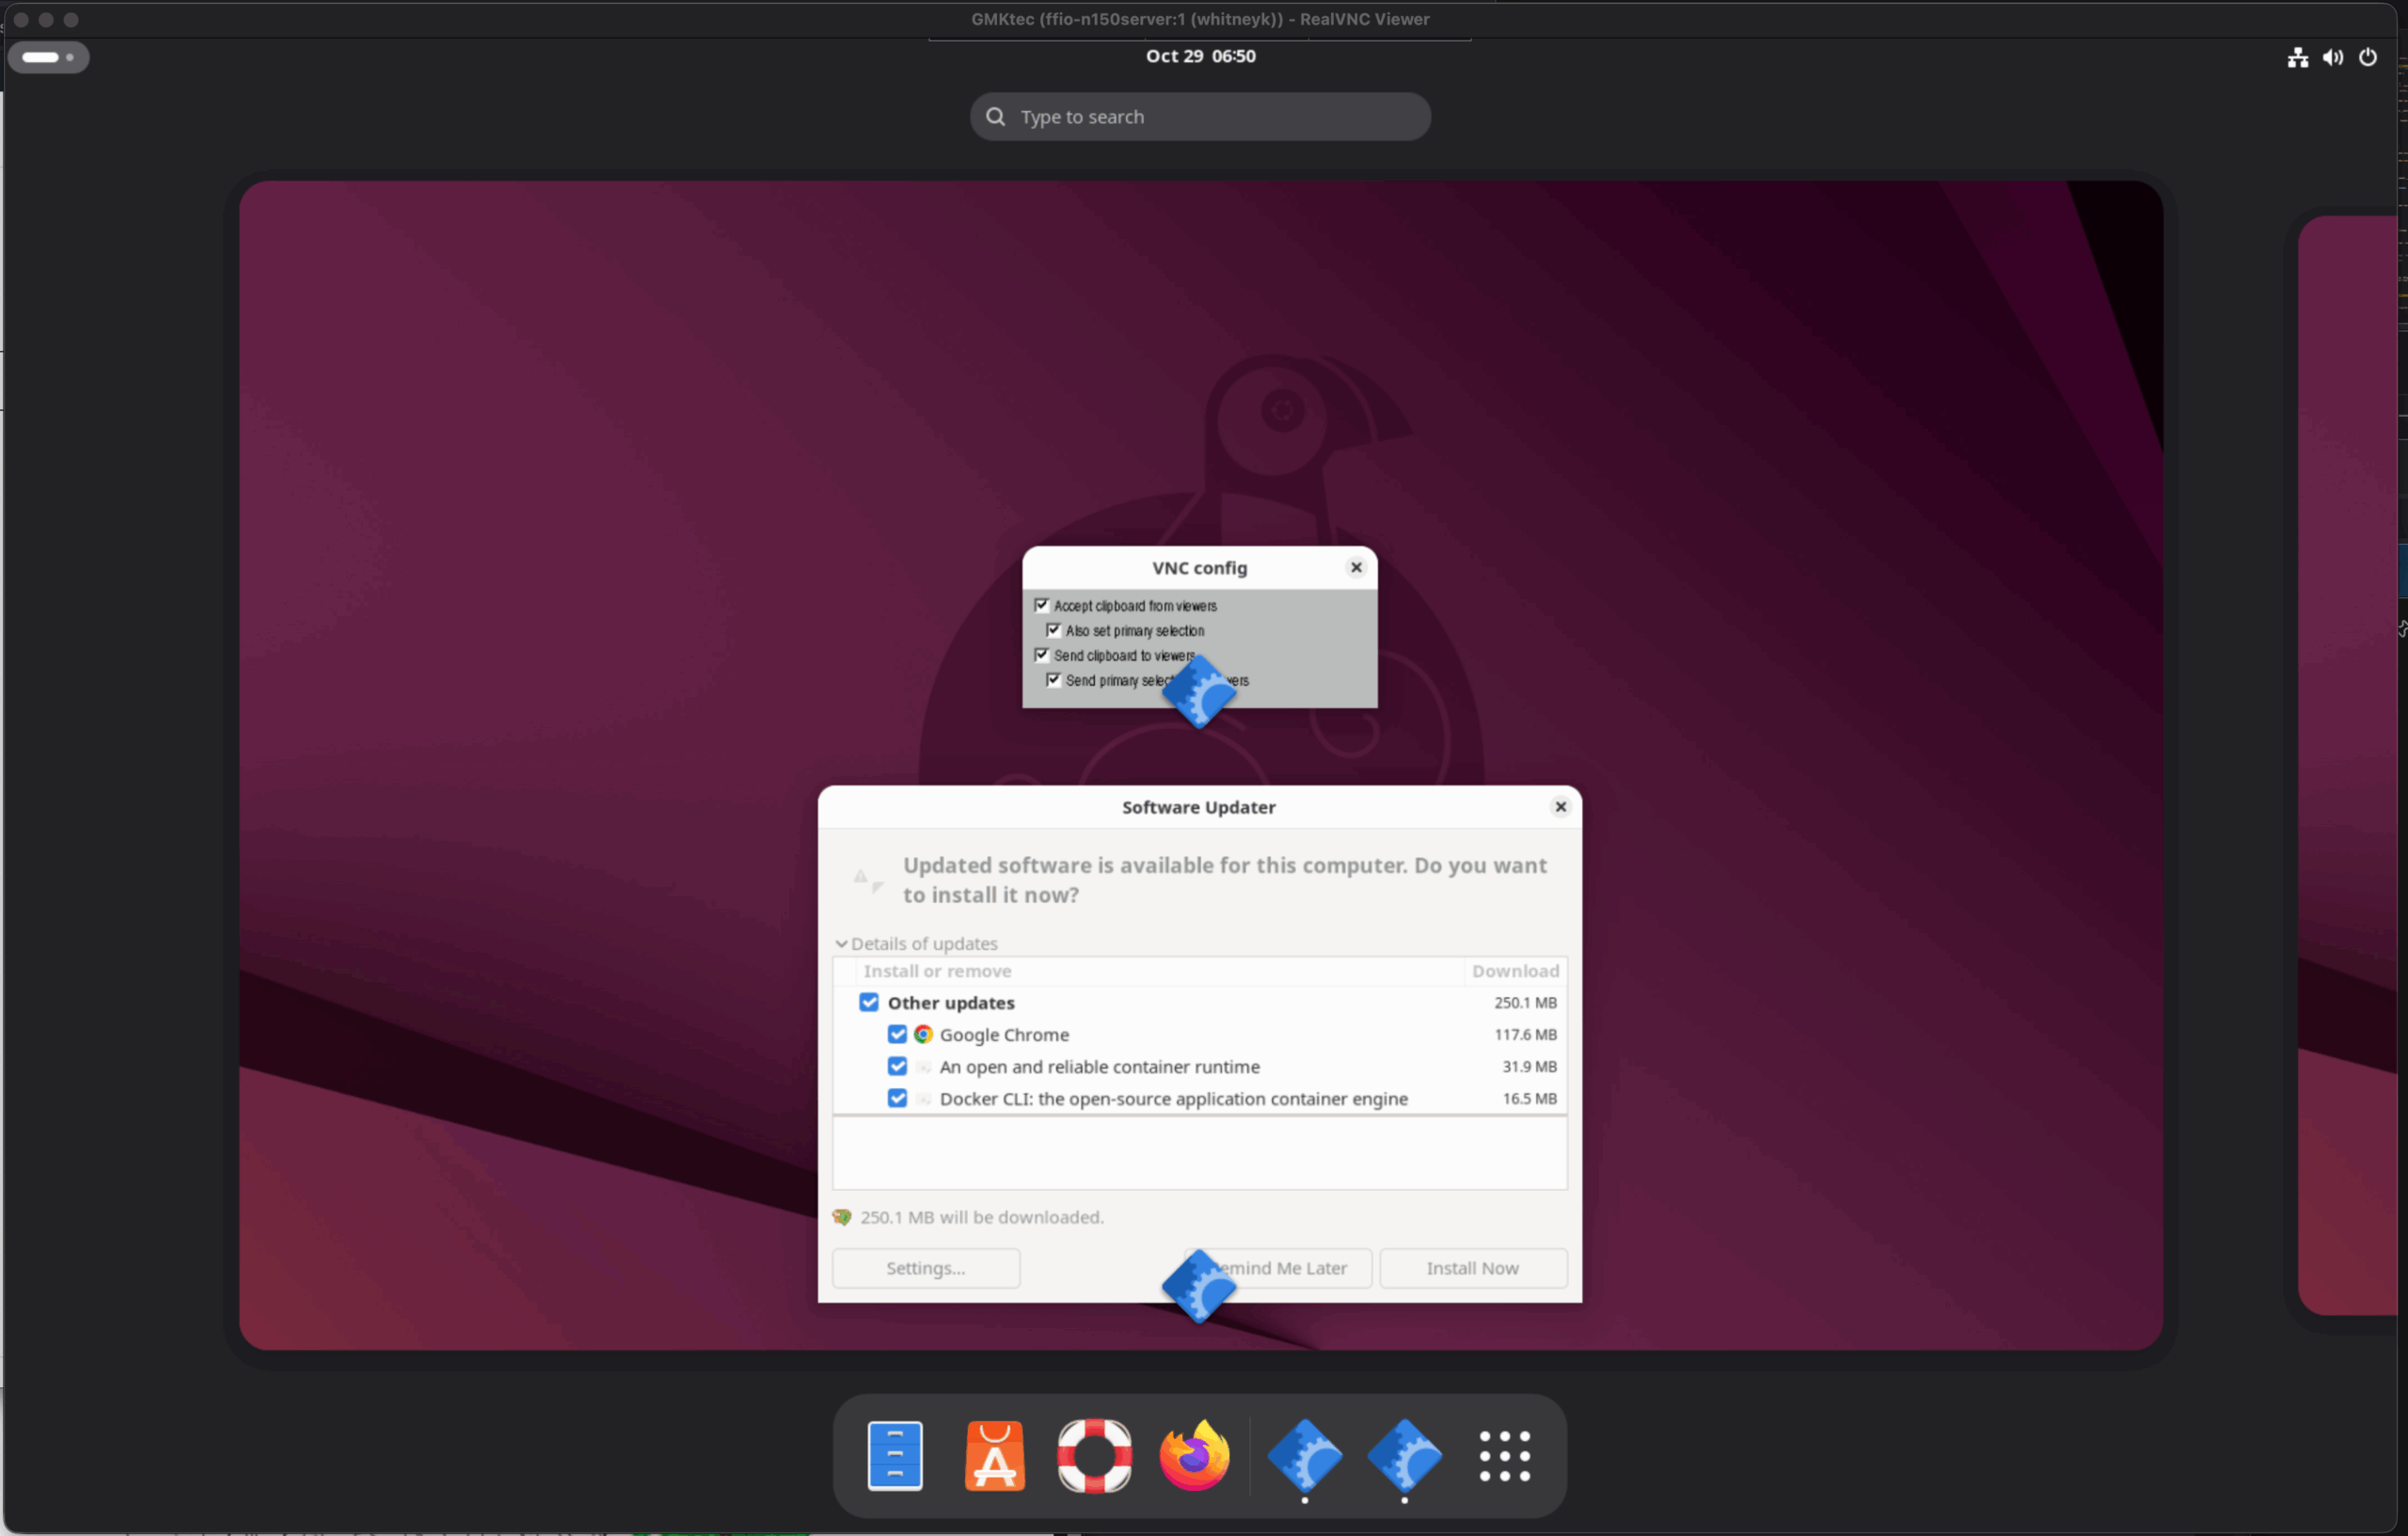
Task: Click the power icon in top bar
Action: [x=2367, y=57]
